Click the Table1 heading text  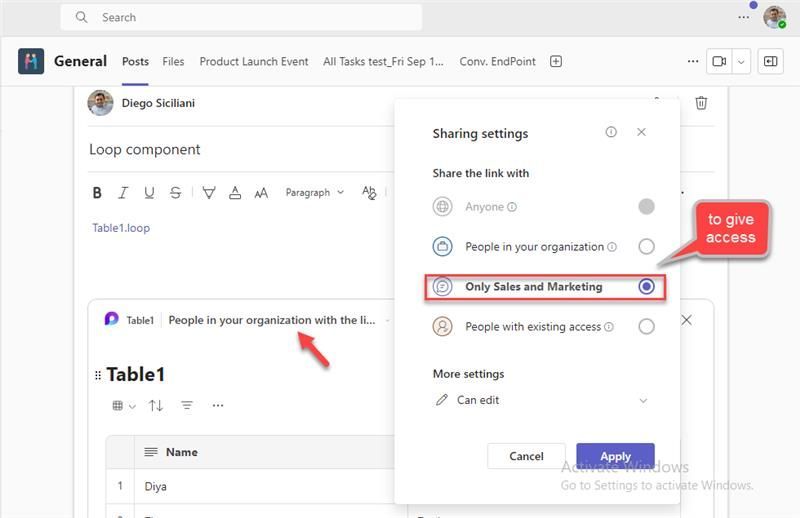[x=136, y=375]
